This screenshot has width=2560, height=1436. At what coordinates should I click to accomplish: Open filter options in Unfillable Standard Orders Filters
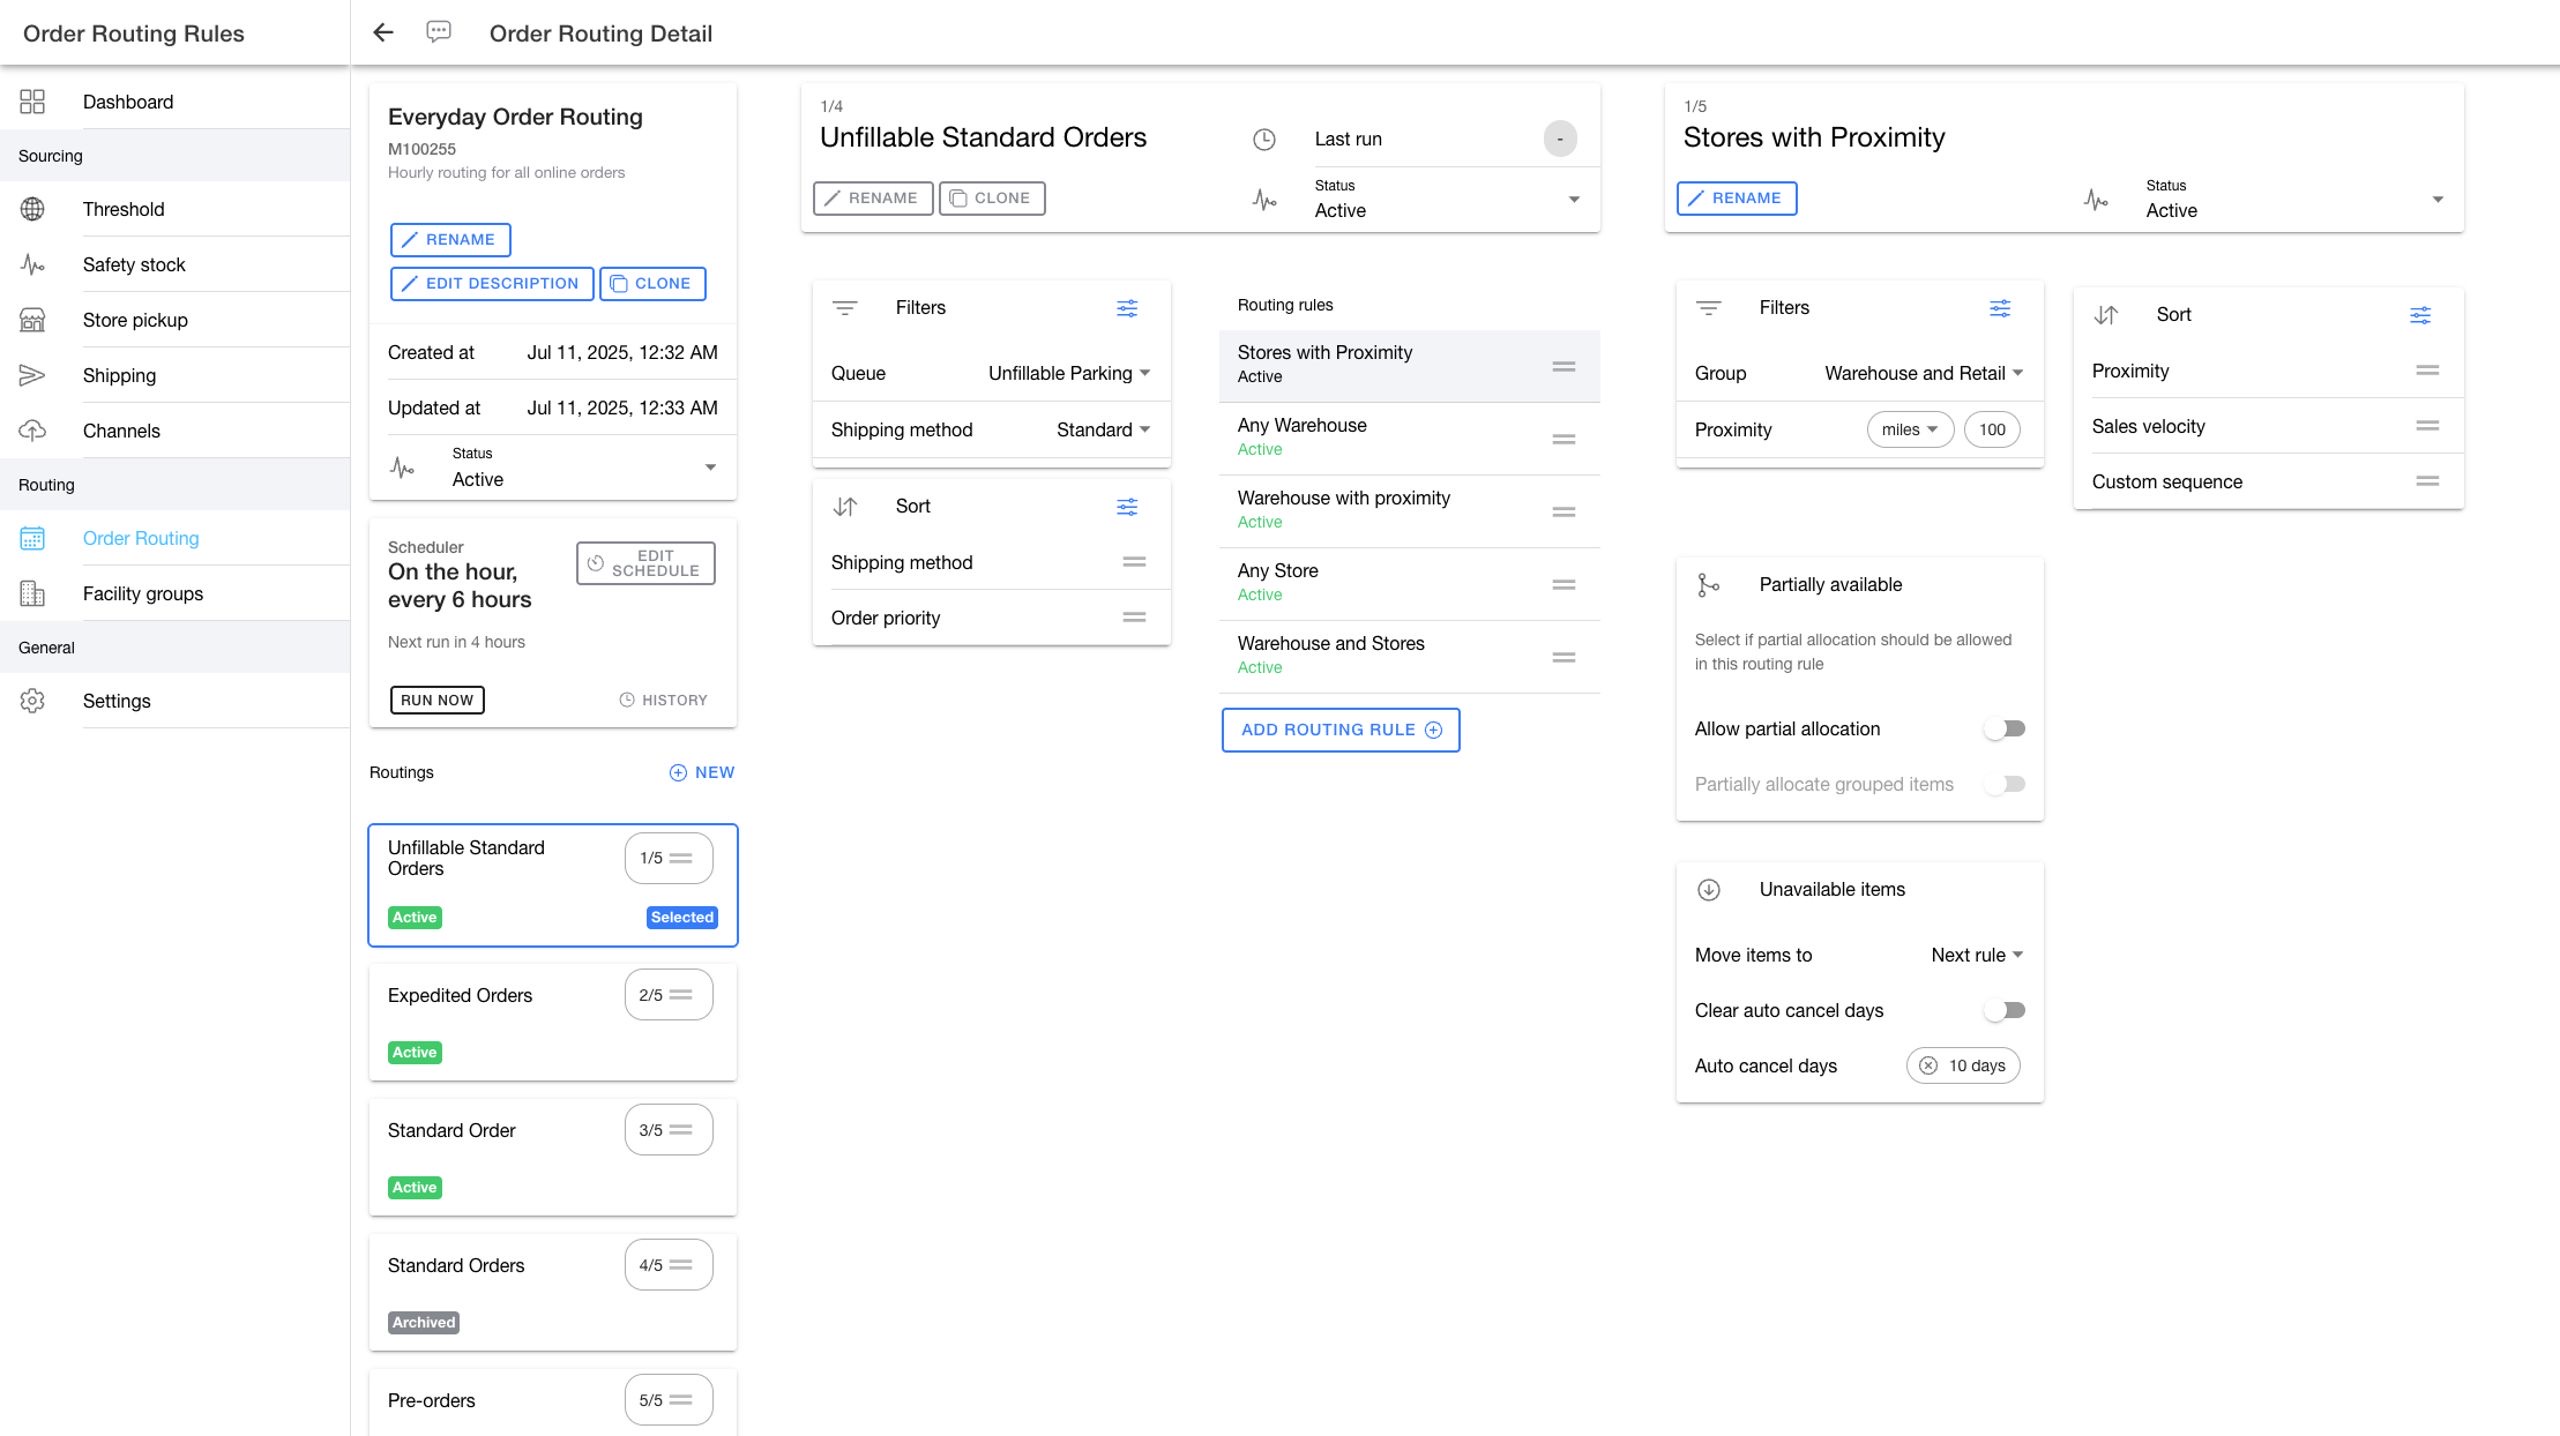1127,308
